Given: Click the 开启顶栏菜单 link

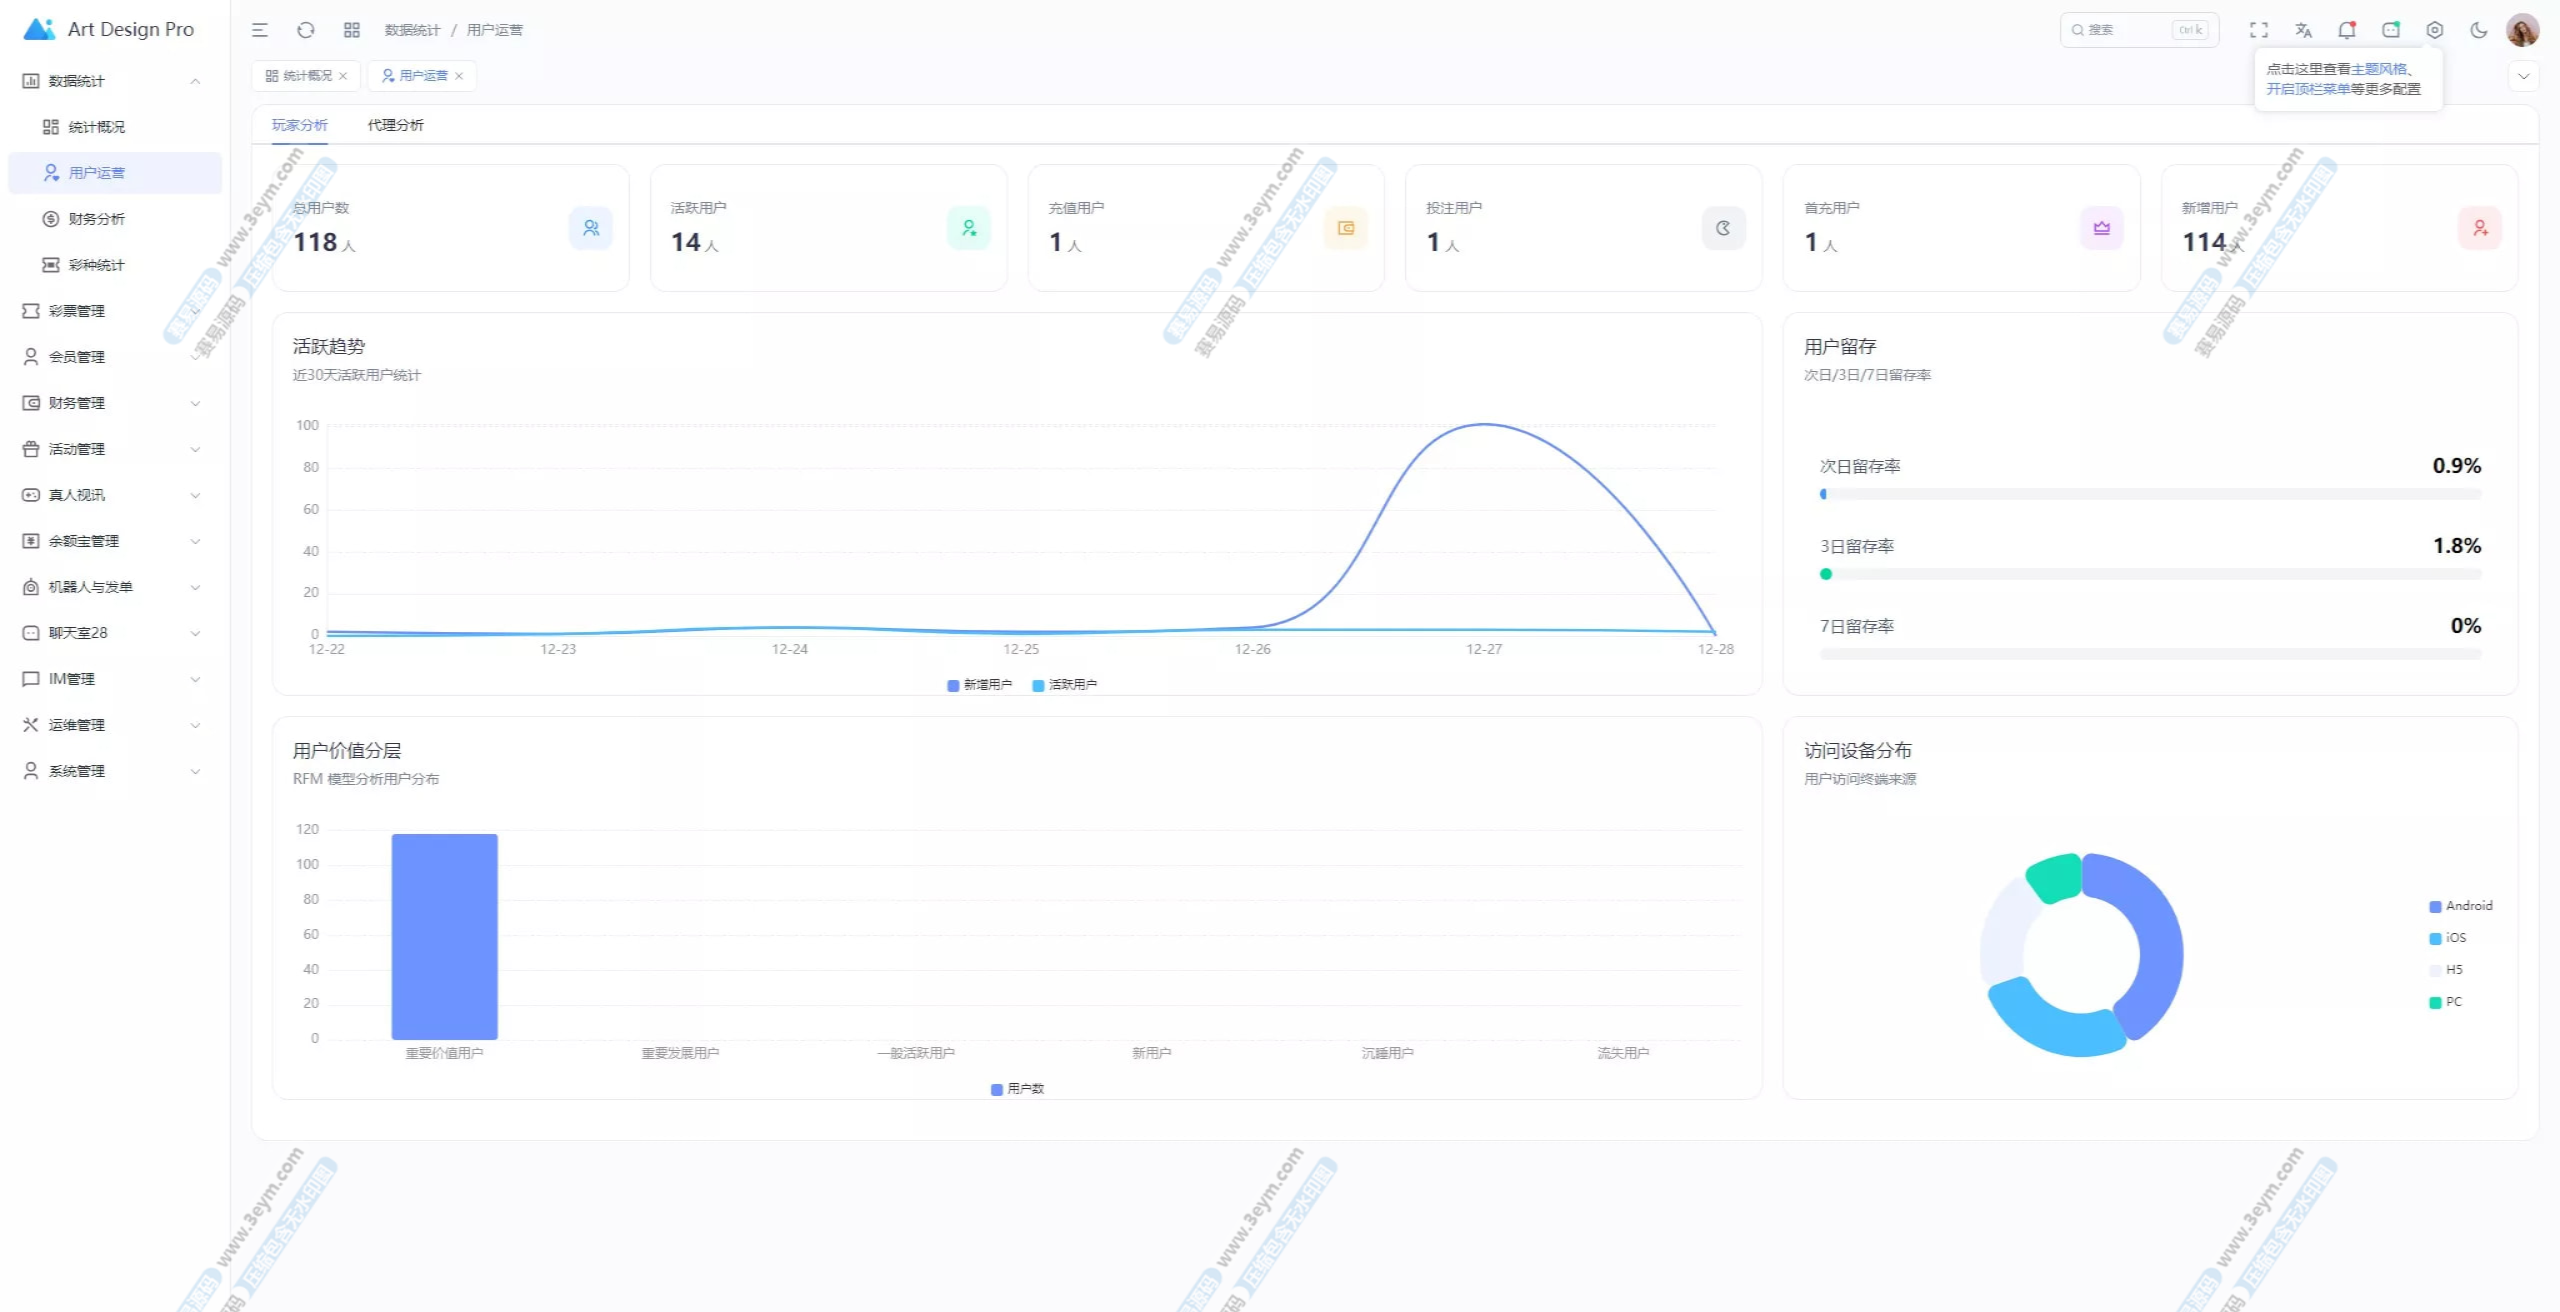Looking at the screenshot, I should (2307, 89).
